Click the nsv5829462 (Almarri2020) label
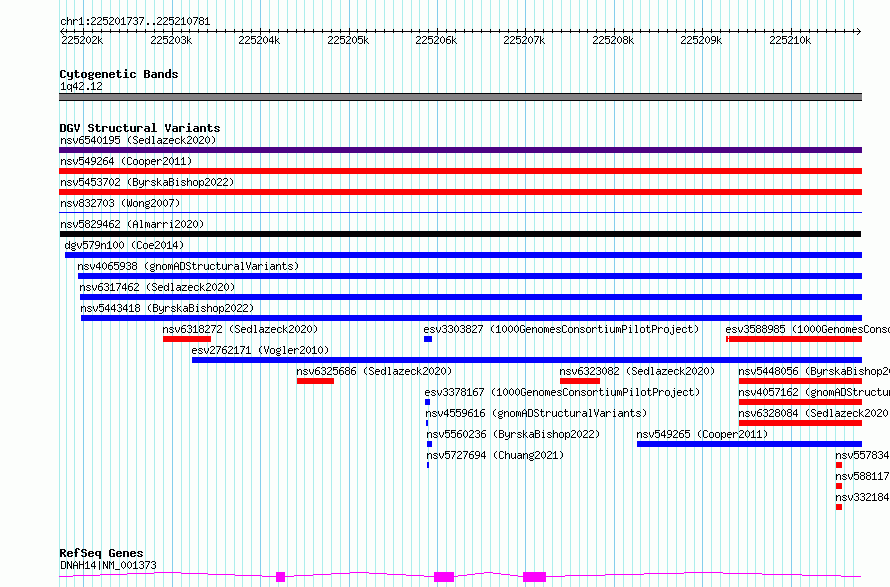The image size is (890, 587). [132, 224]
